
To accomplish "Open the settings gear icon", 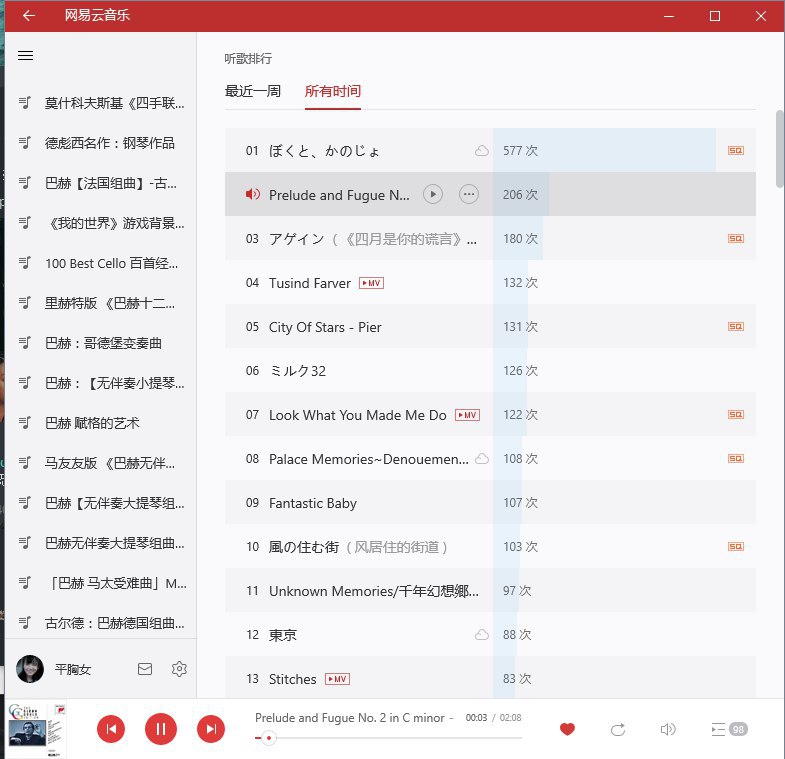I will point(179,669).
